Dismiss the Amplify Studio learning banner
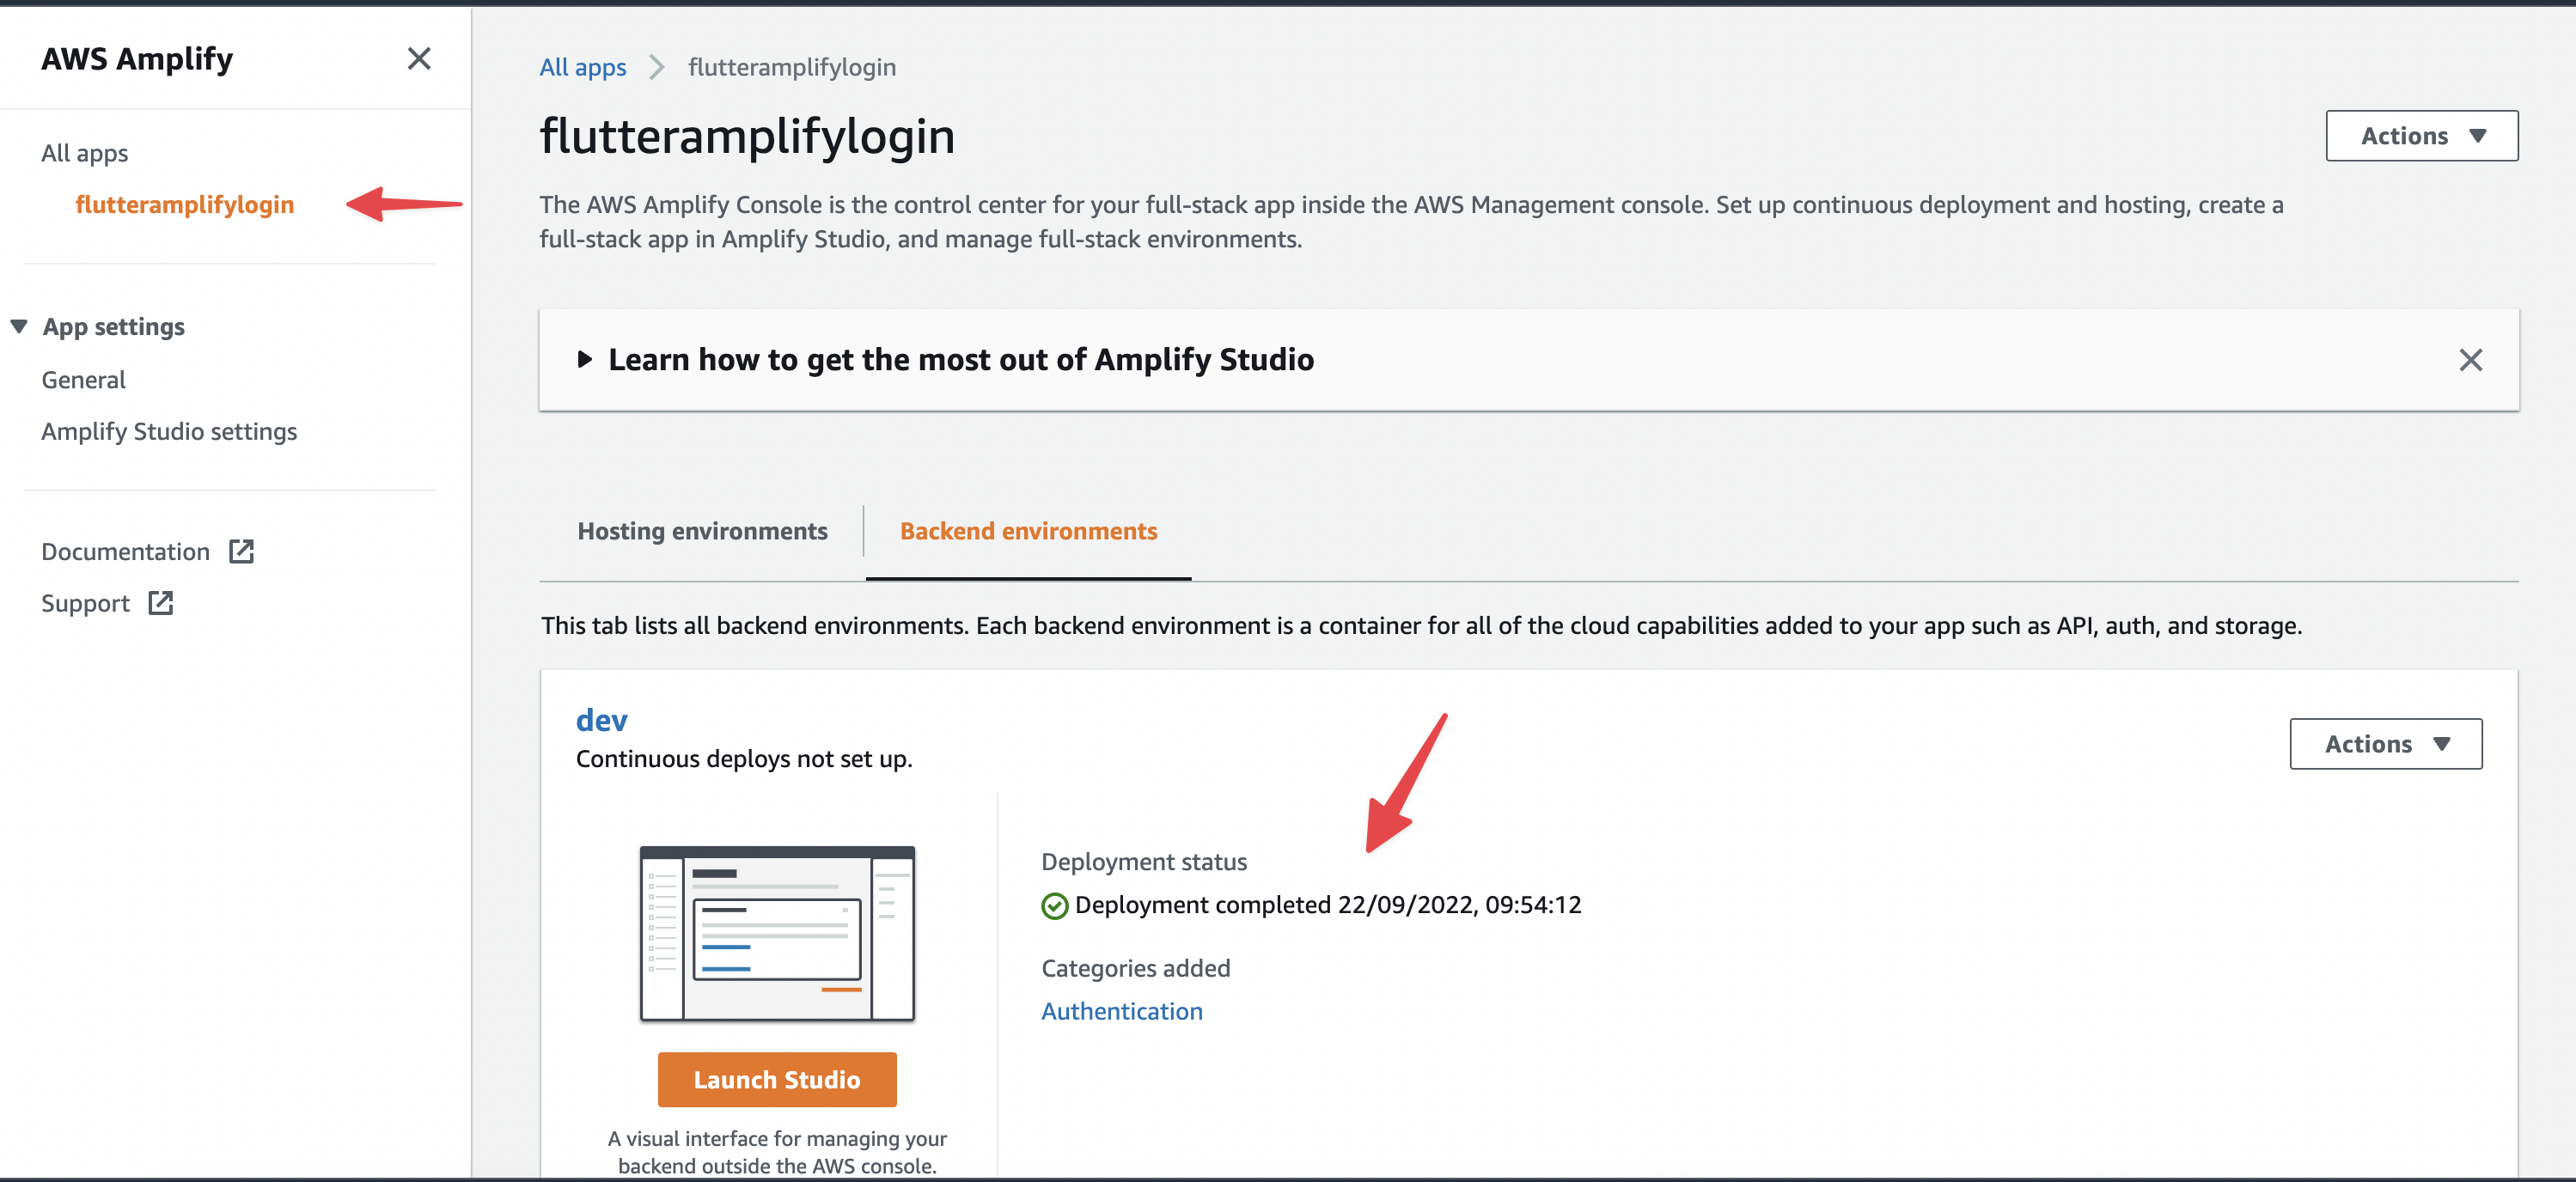Image resolution: width=2576 pixels, height=1182 pixels. 2471,360
